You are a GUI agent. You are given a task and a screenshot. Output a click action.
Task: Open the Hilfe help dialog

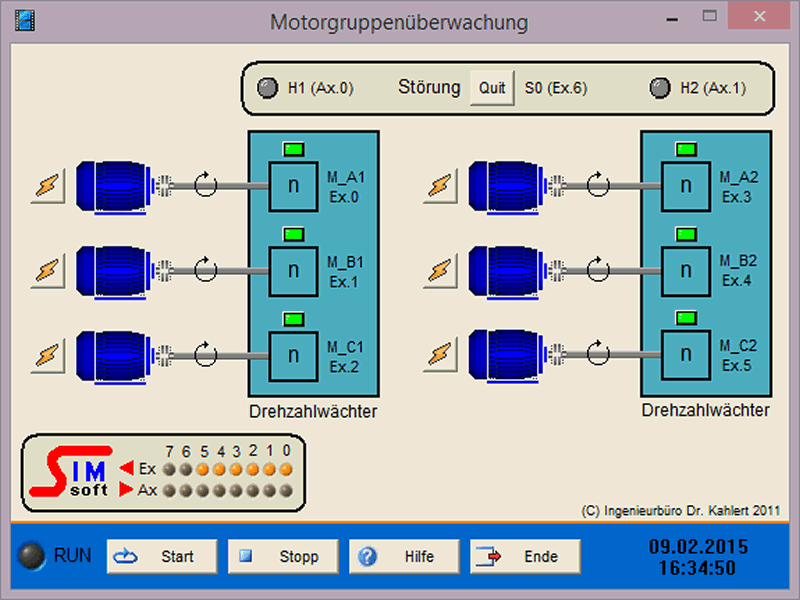pos(404,557)
